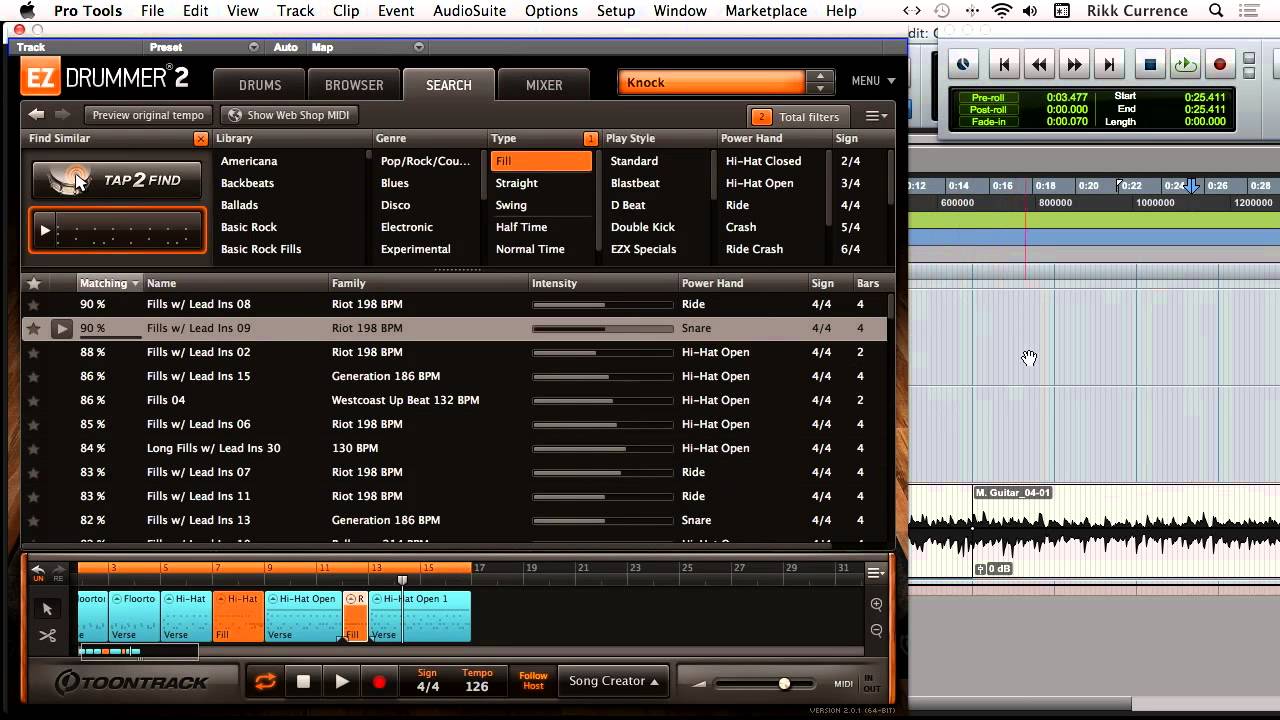Zoom out of the song track
The image size is (1280, 720).
click(x=877, y=630)
